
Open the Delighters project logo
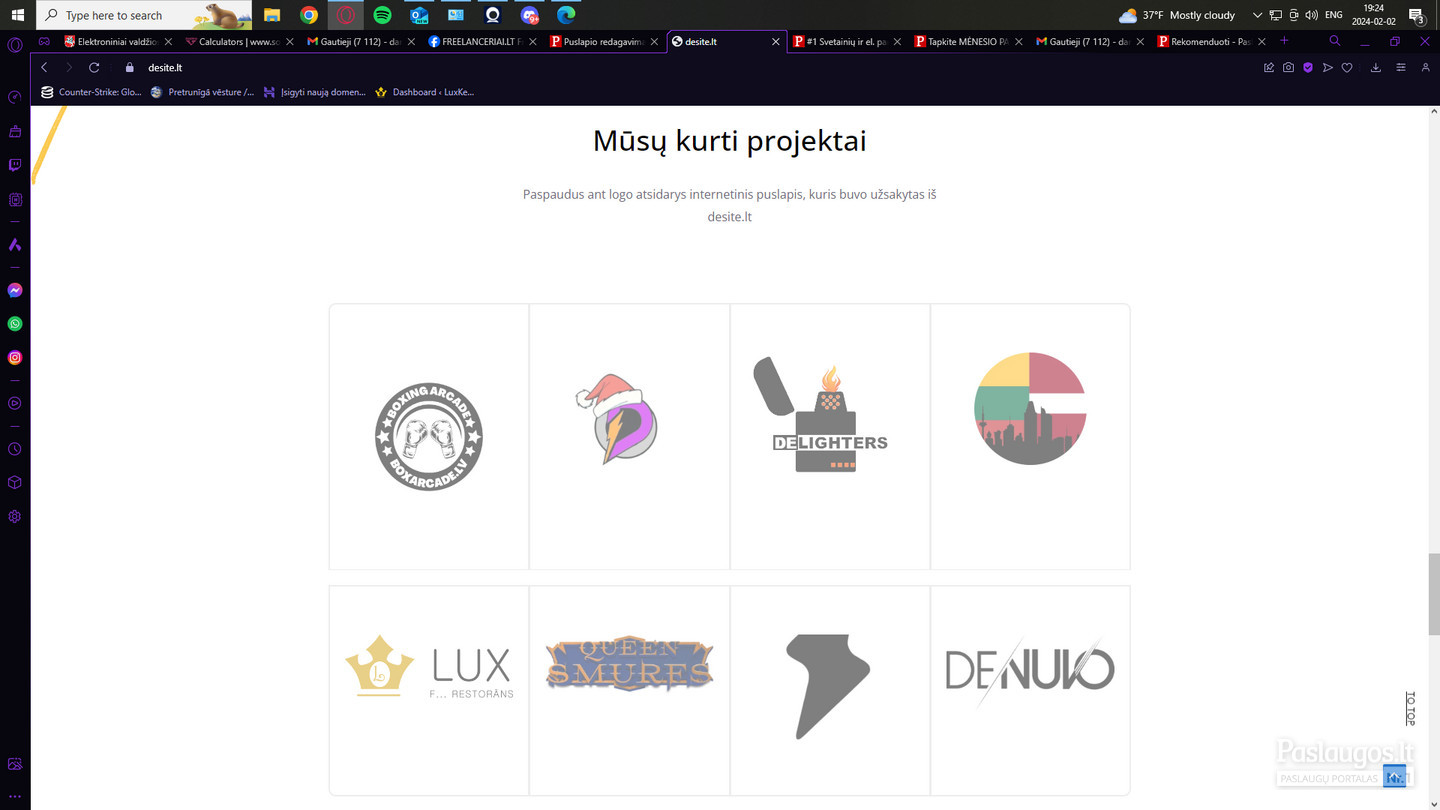(x=821, y=414)
